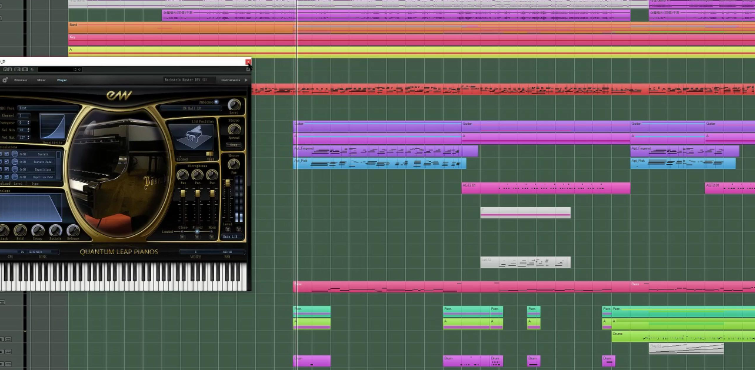Click the MIDI Channel value field
755x370 pixels.
tap(24, 116)
